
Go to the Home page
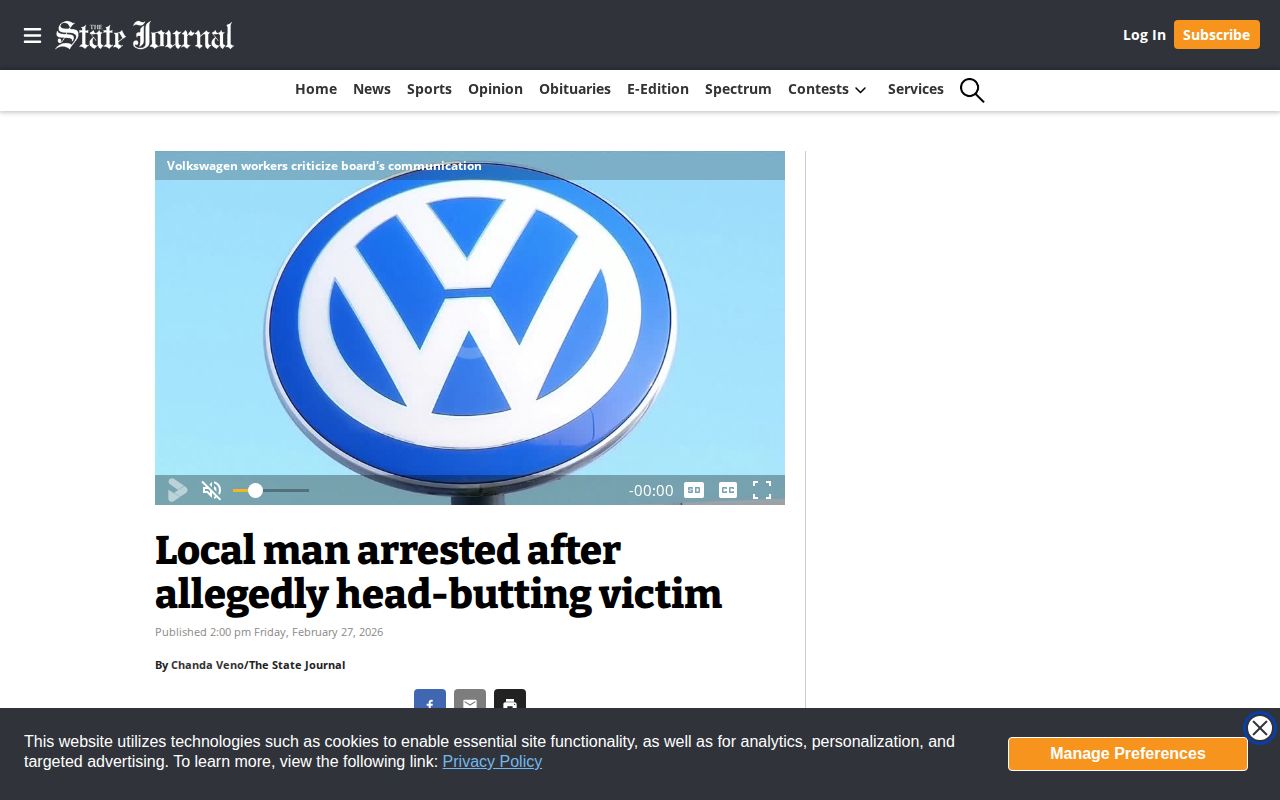click(316, 89)
